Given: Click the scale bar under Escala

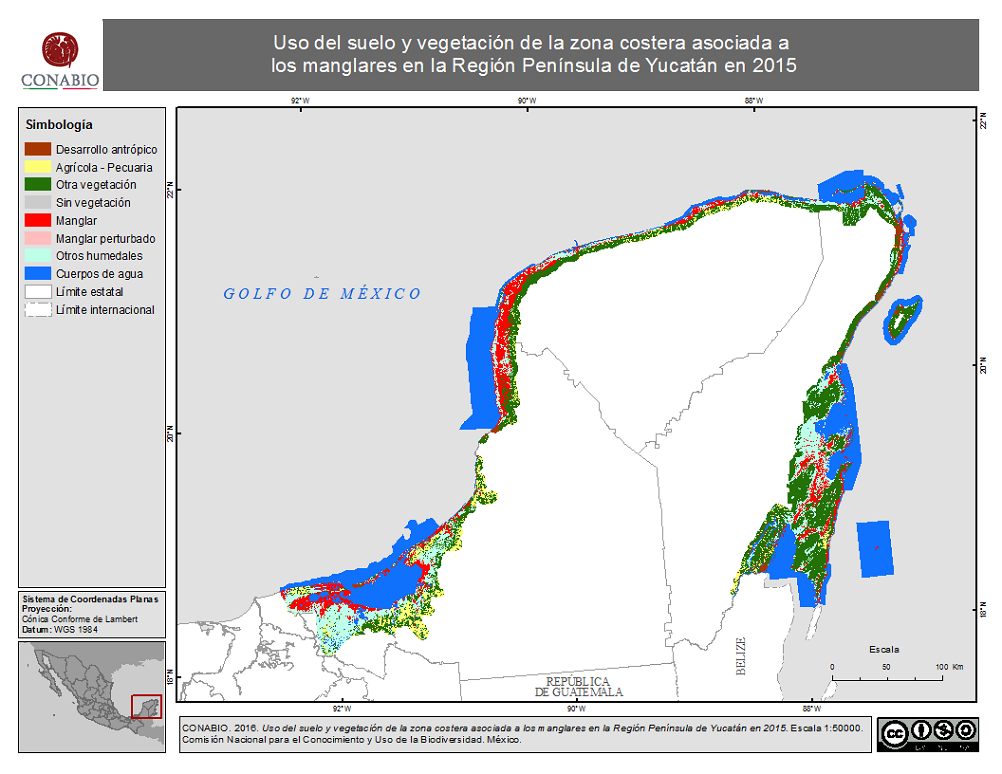Looking at the screenshot, I should pyautogui.click(x=886, y=678).
